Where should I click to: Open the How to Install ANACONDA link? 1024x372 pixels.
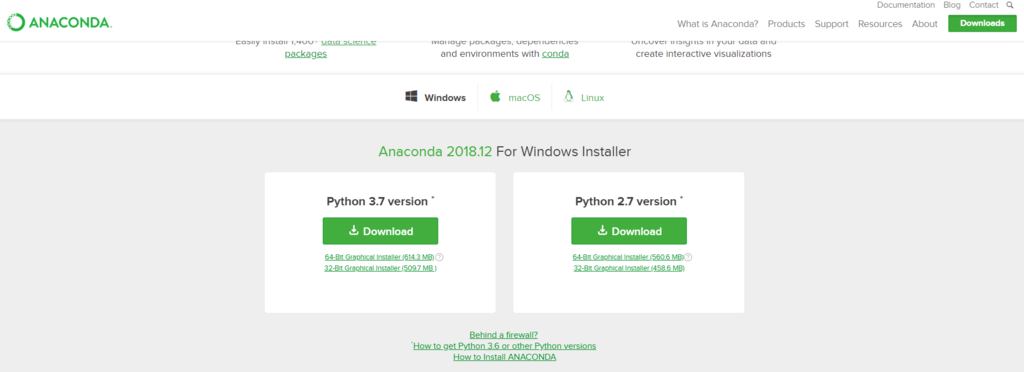click(505, 357)
